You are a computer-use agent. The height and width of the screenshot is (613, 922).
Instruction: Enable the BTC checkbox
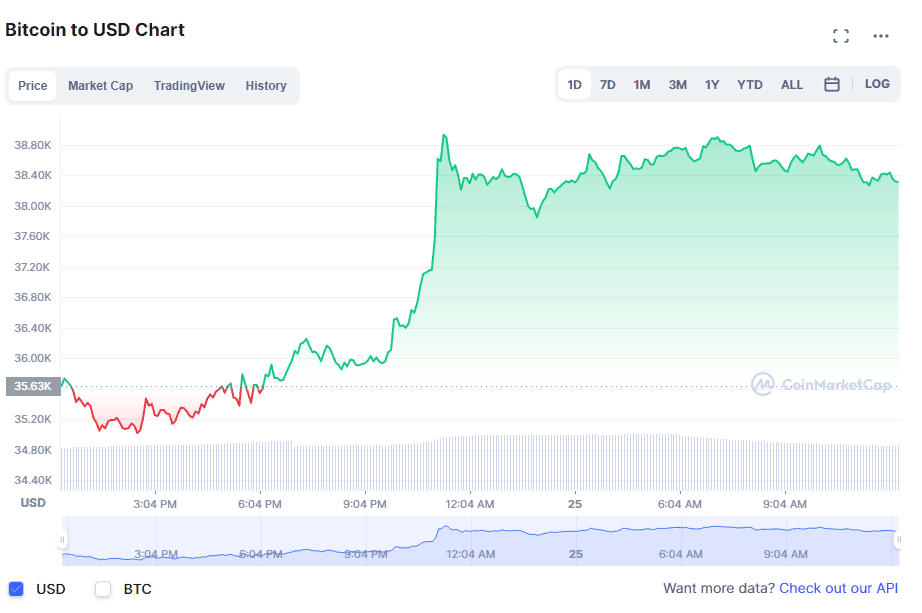pyautogui.click(x=103, y=589)
